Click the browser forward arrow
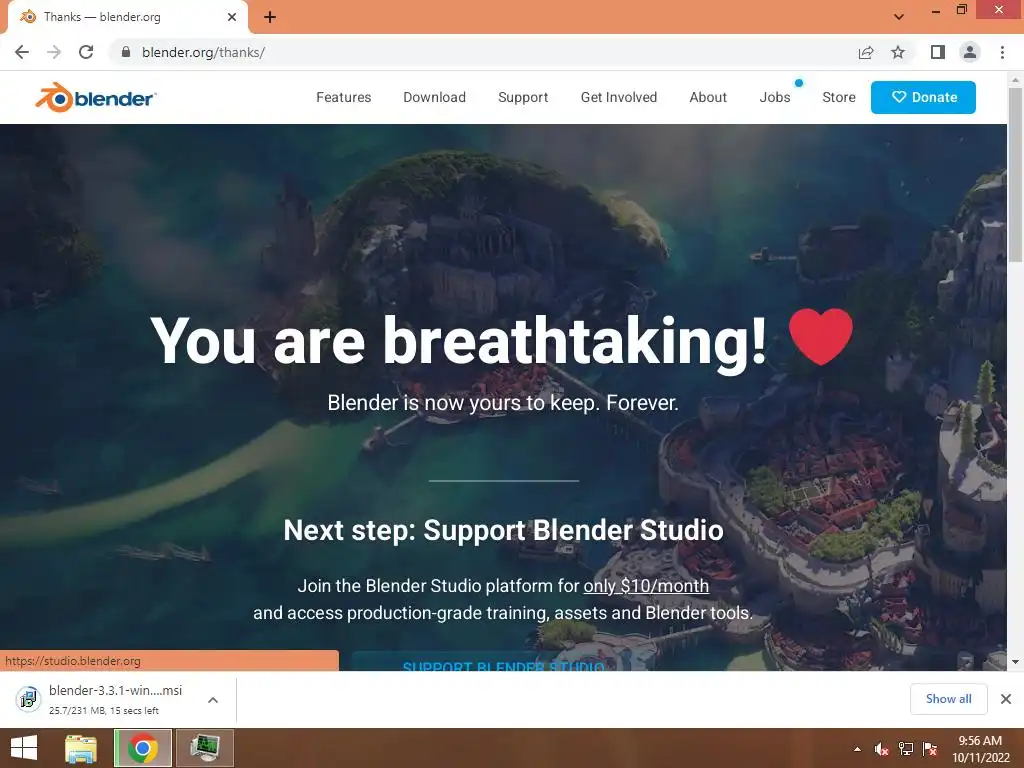 (54, 52)
